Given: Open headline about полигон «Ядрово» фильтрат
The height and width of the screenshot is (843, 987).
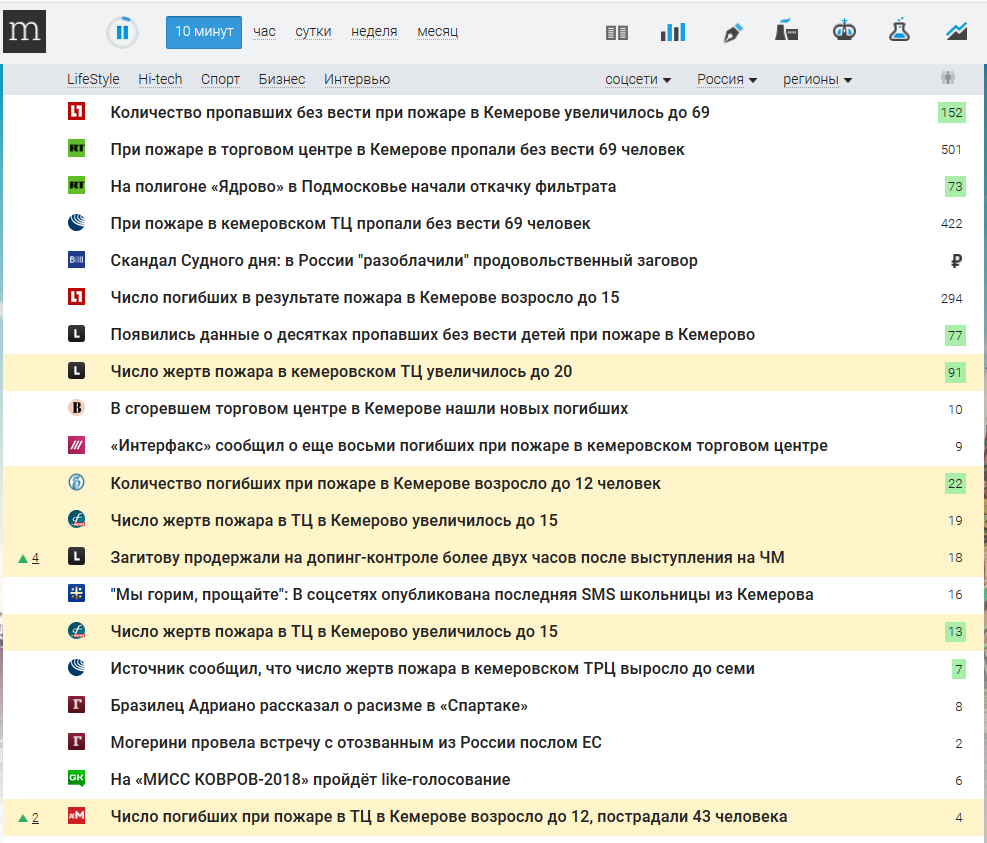Looking at the screenshot, I should (363, 187).
